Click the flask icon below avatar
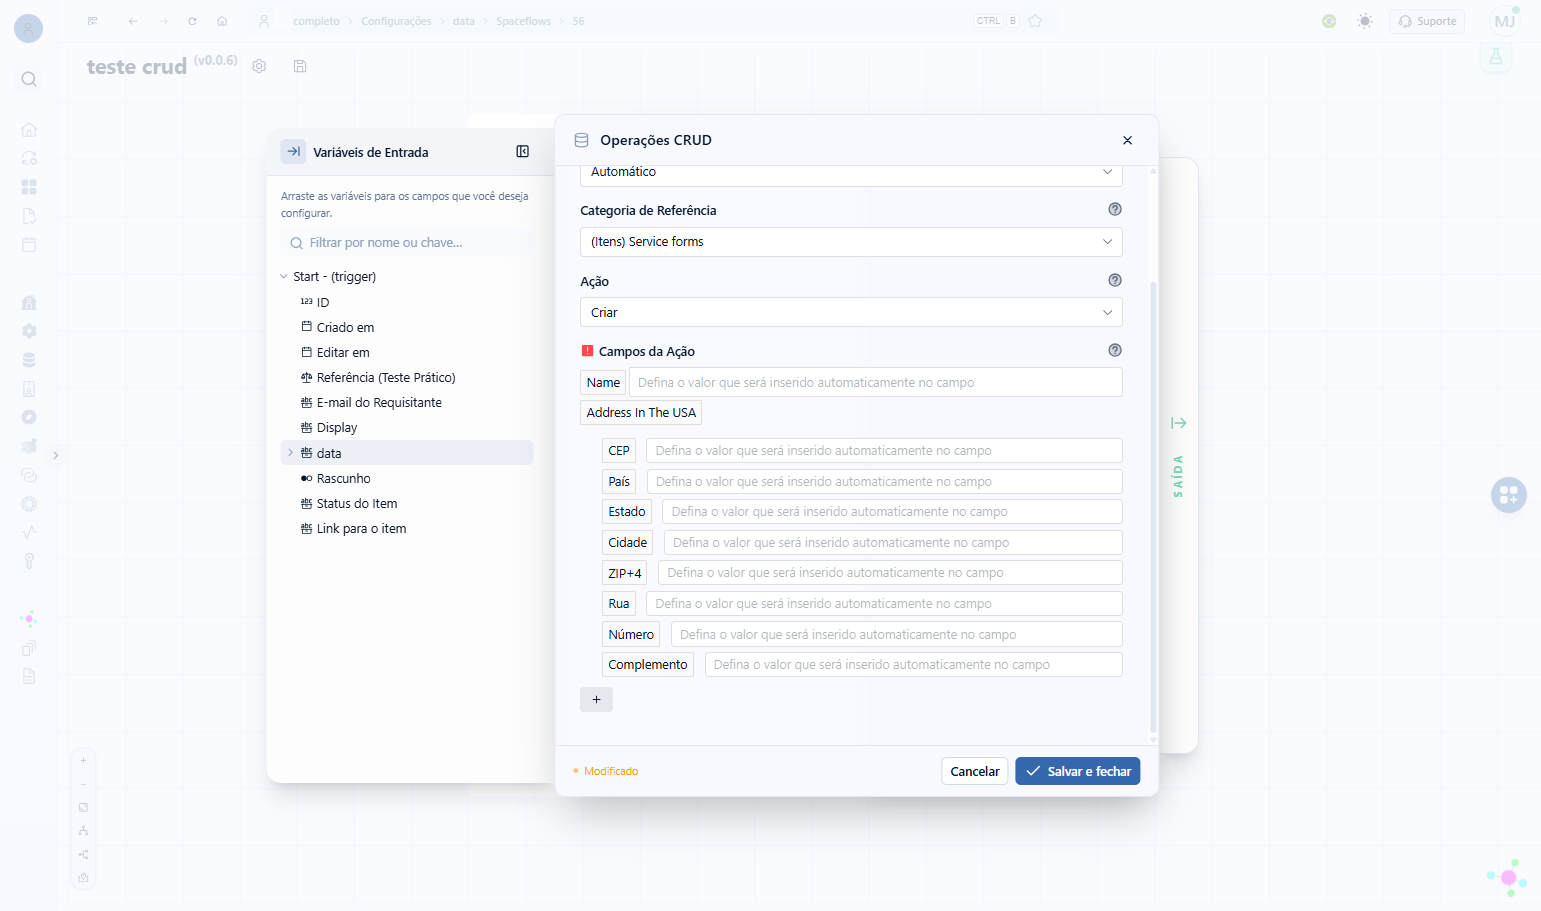Viewport: 1541px width, 911px height. point(1496,56)
